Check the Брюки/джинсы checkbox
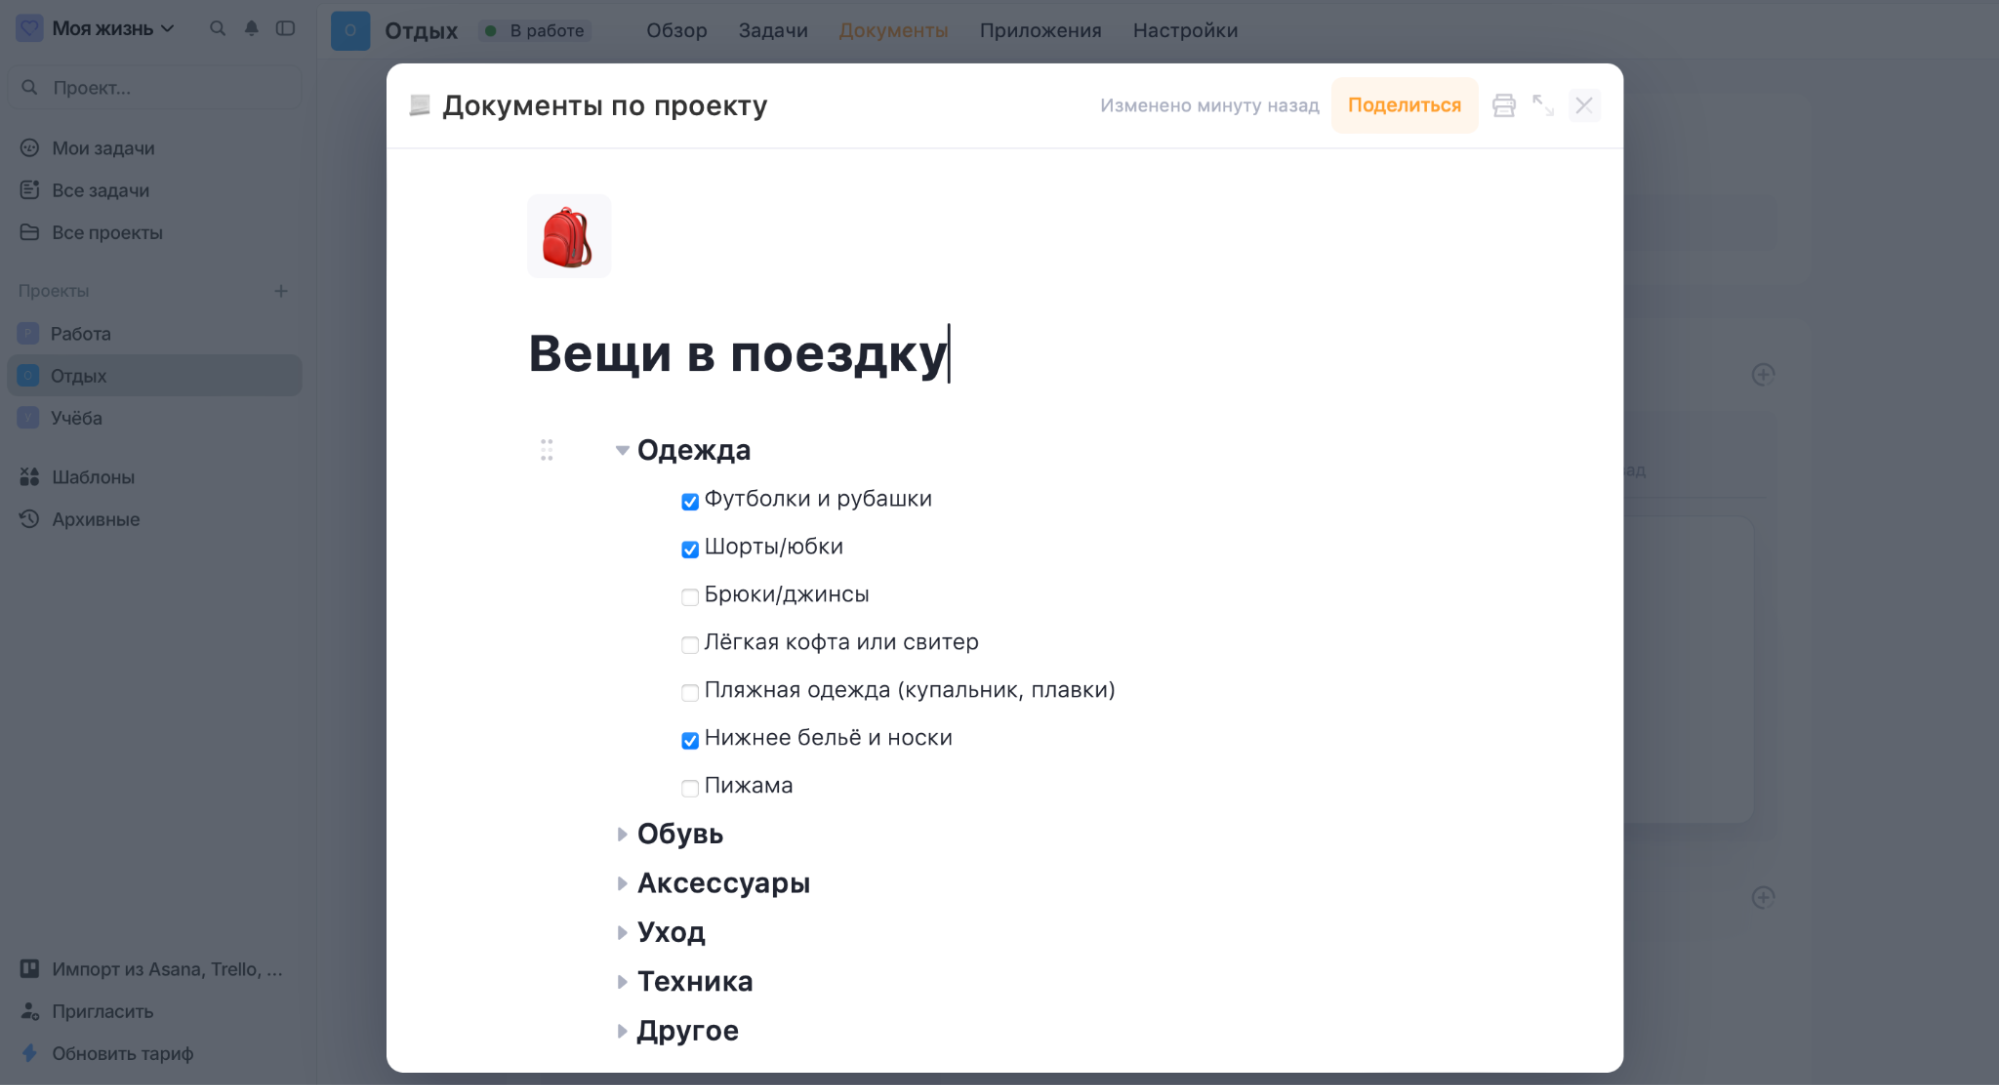The height and width of the screenshot is (1086, 1999). pos(690,597)
